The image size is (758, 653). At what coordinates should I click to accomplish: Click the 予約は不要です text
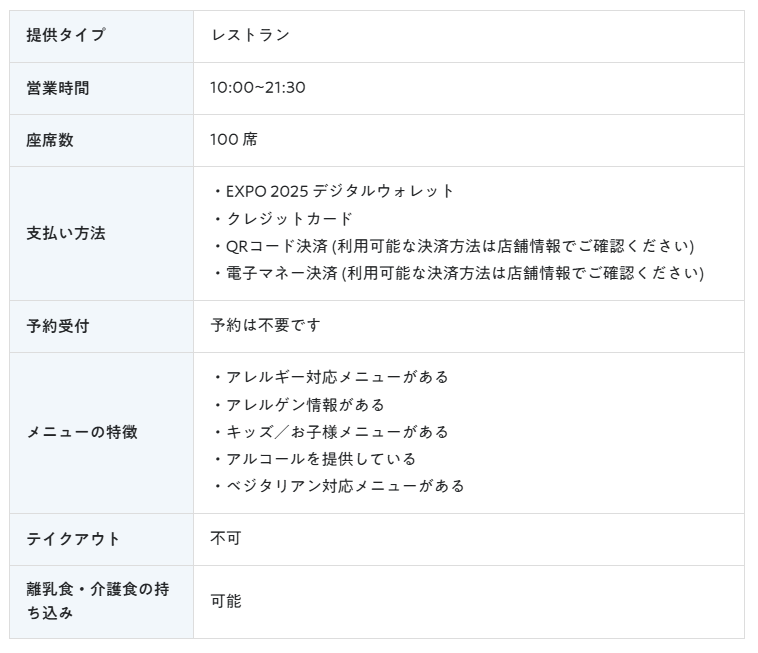tap(265, 326)
